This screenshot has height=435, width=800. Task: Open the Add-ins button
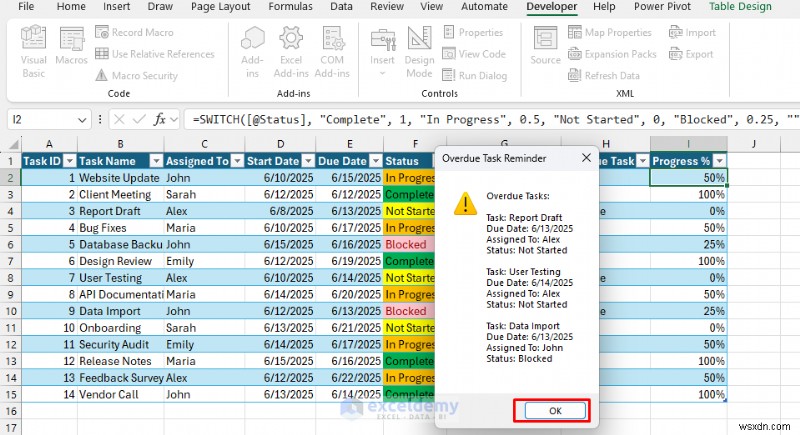click(253, 52)
